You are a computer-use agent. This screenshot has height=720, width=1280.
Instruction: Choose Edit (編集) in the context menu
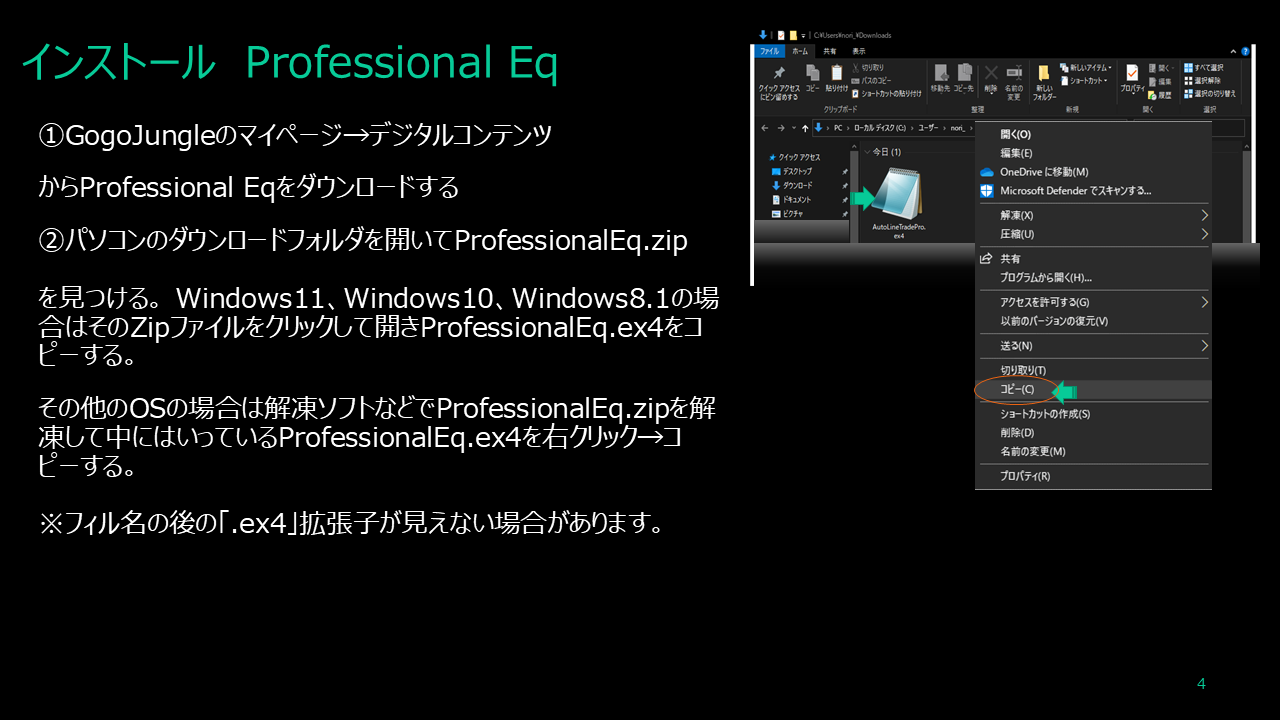point(1093,153)
